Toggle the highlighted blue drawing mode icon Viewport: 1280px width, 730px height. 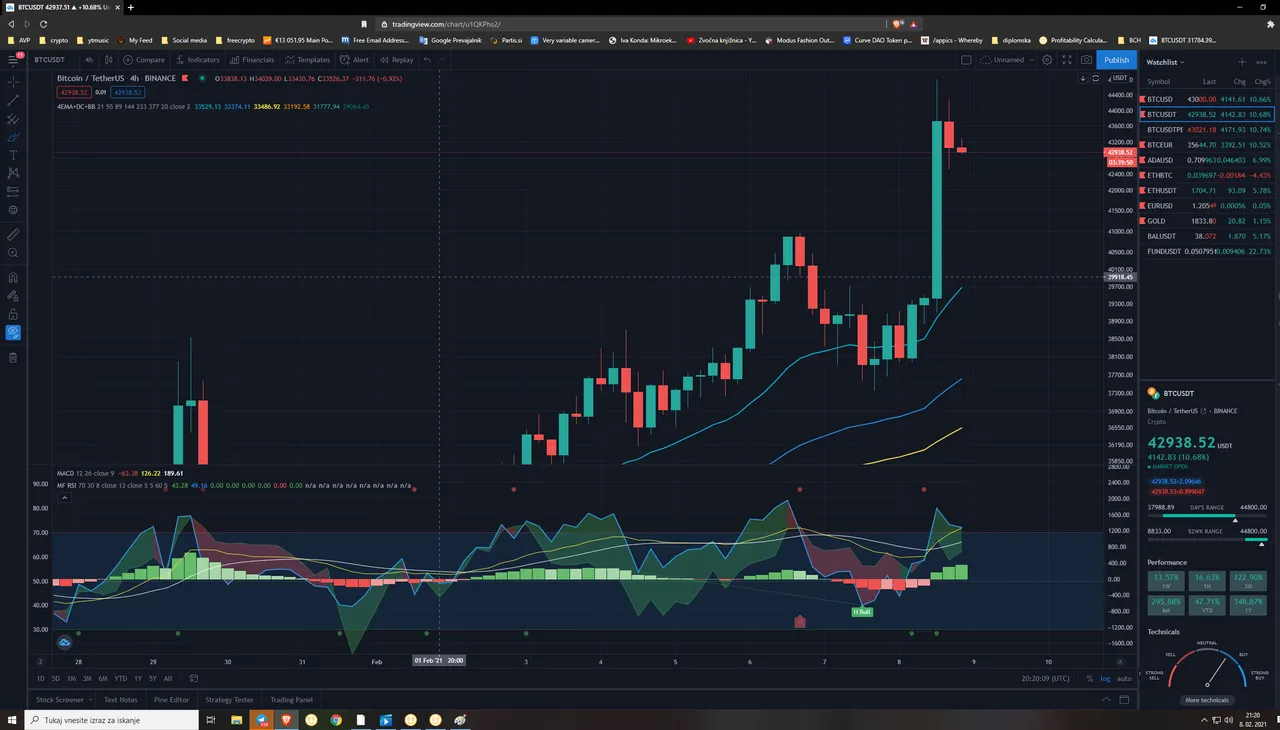tap(13, 332)
